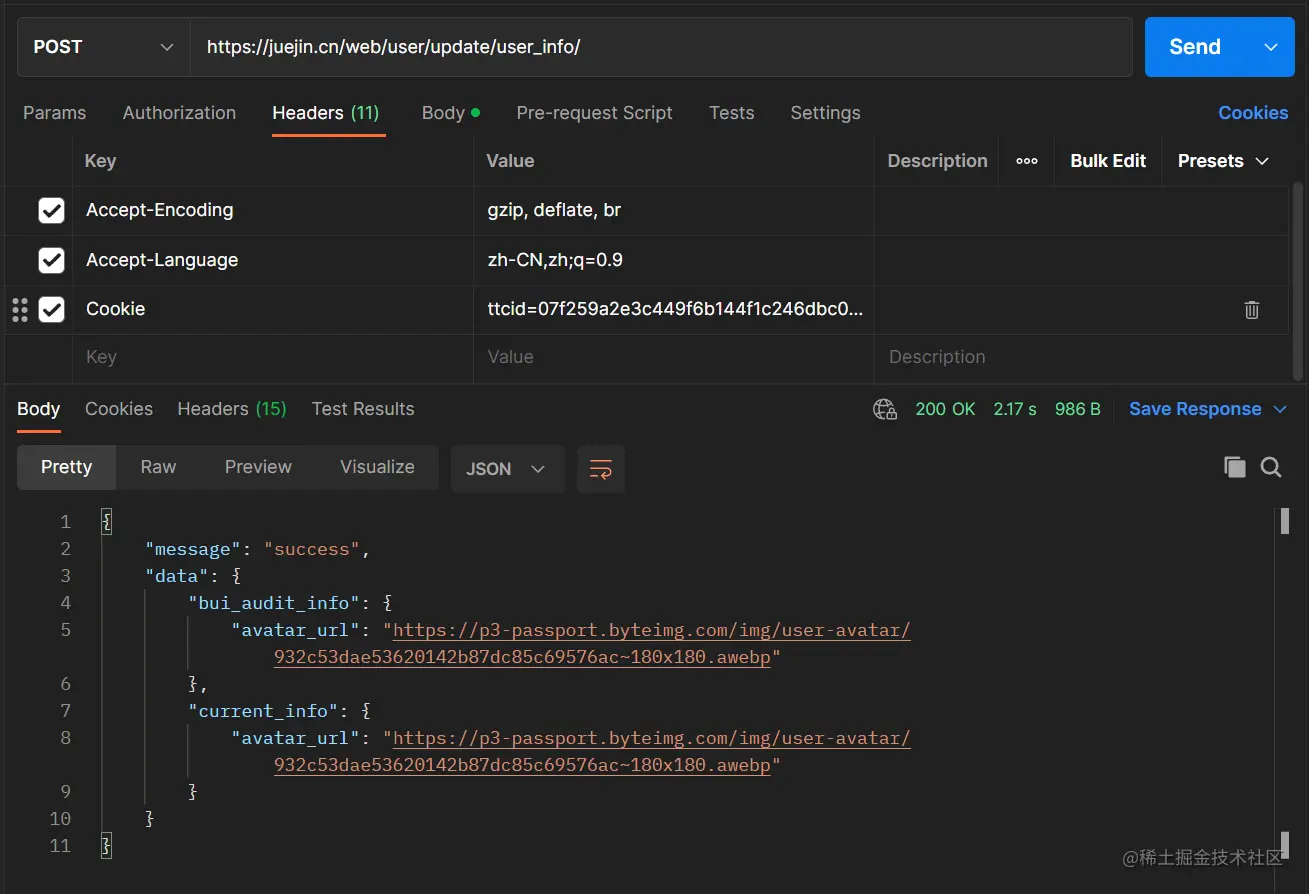Image resolution: width=1309 pixels, height=894 pixels.
Task: Open the response Cookies tab
Action: point(119,409)
